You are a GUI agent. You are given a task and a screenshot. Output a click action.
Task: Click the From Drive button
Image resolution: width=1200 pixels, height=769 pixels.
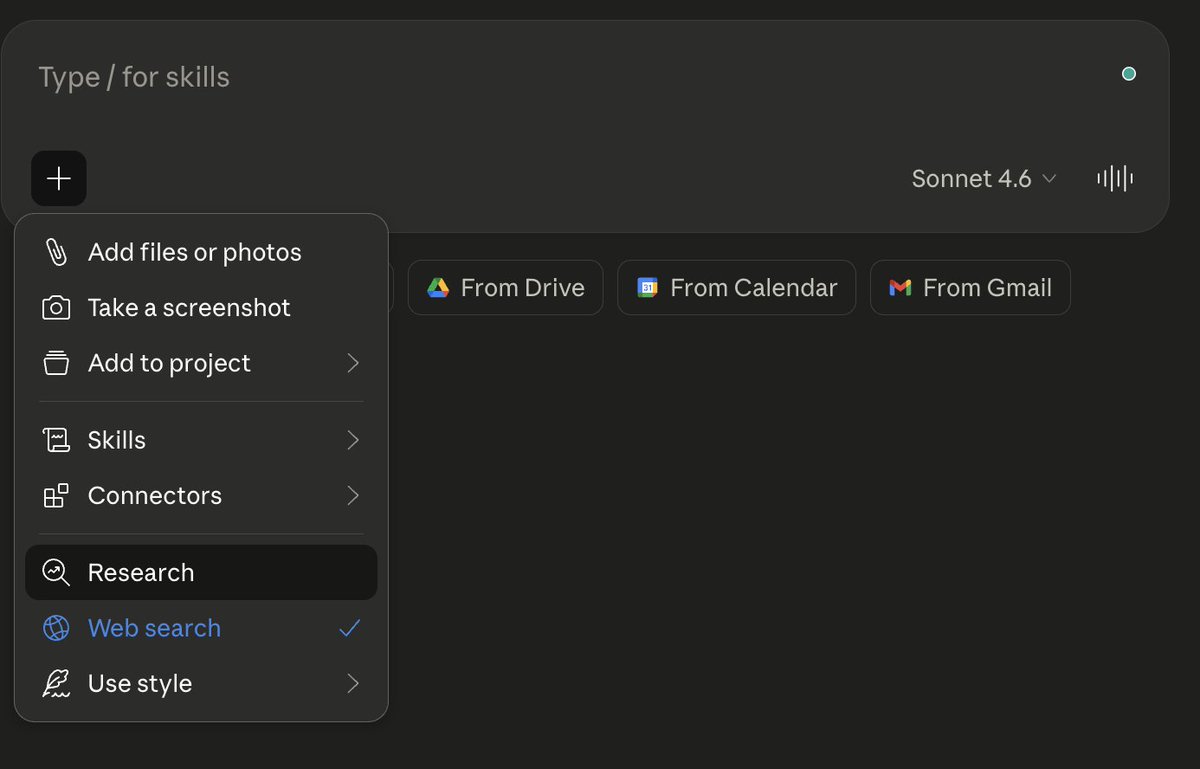pos(505,288)
